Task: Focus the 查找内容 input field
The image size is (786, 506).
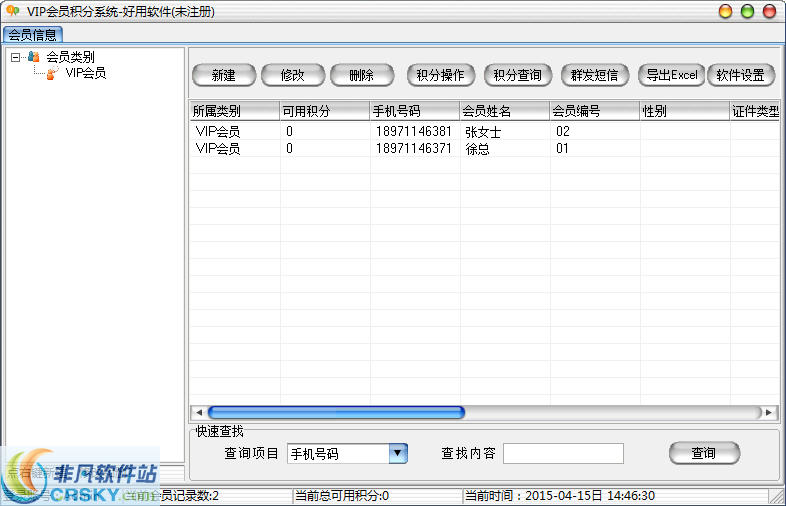Action: point(563,453)
